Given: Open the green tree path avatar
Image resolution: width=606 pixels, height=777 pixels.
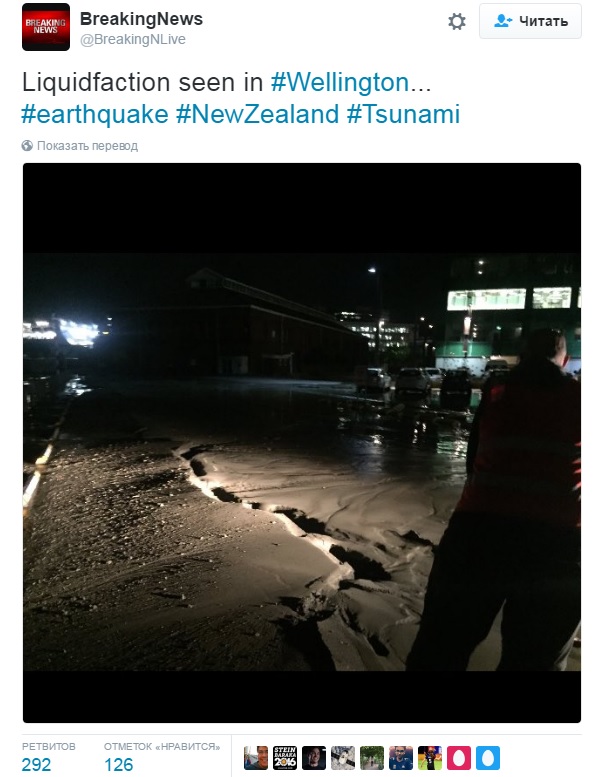Looking at the screenshot, I should pyautogui.click(x=372, y=758).
